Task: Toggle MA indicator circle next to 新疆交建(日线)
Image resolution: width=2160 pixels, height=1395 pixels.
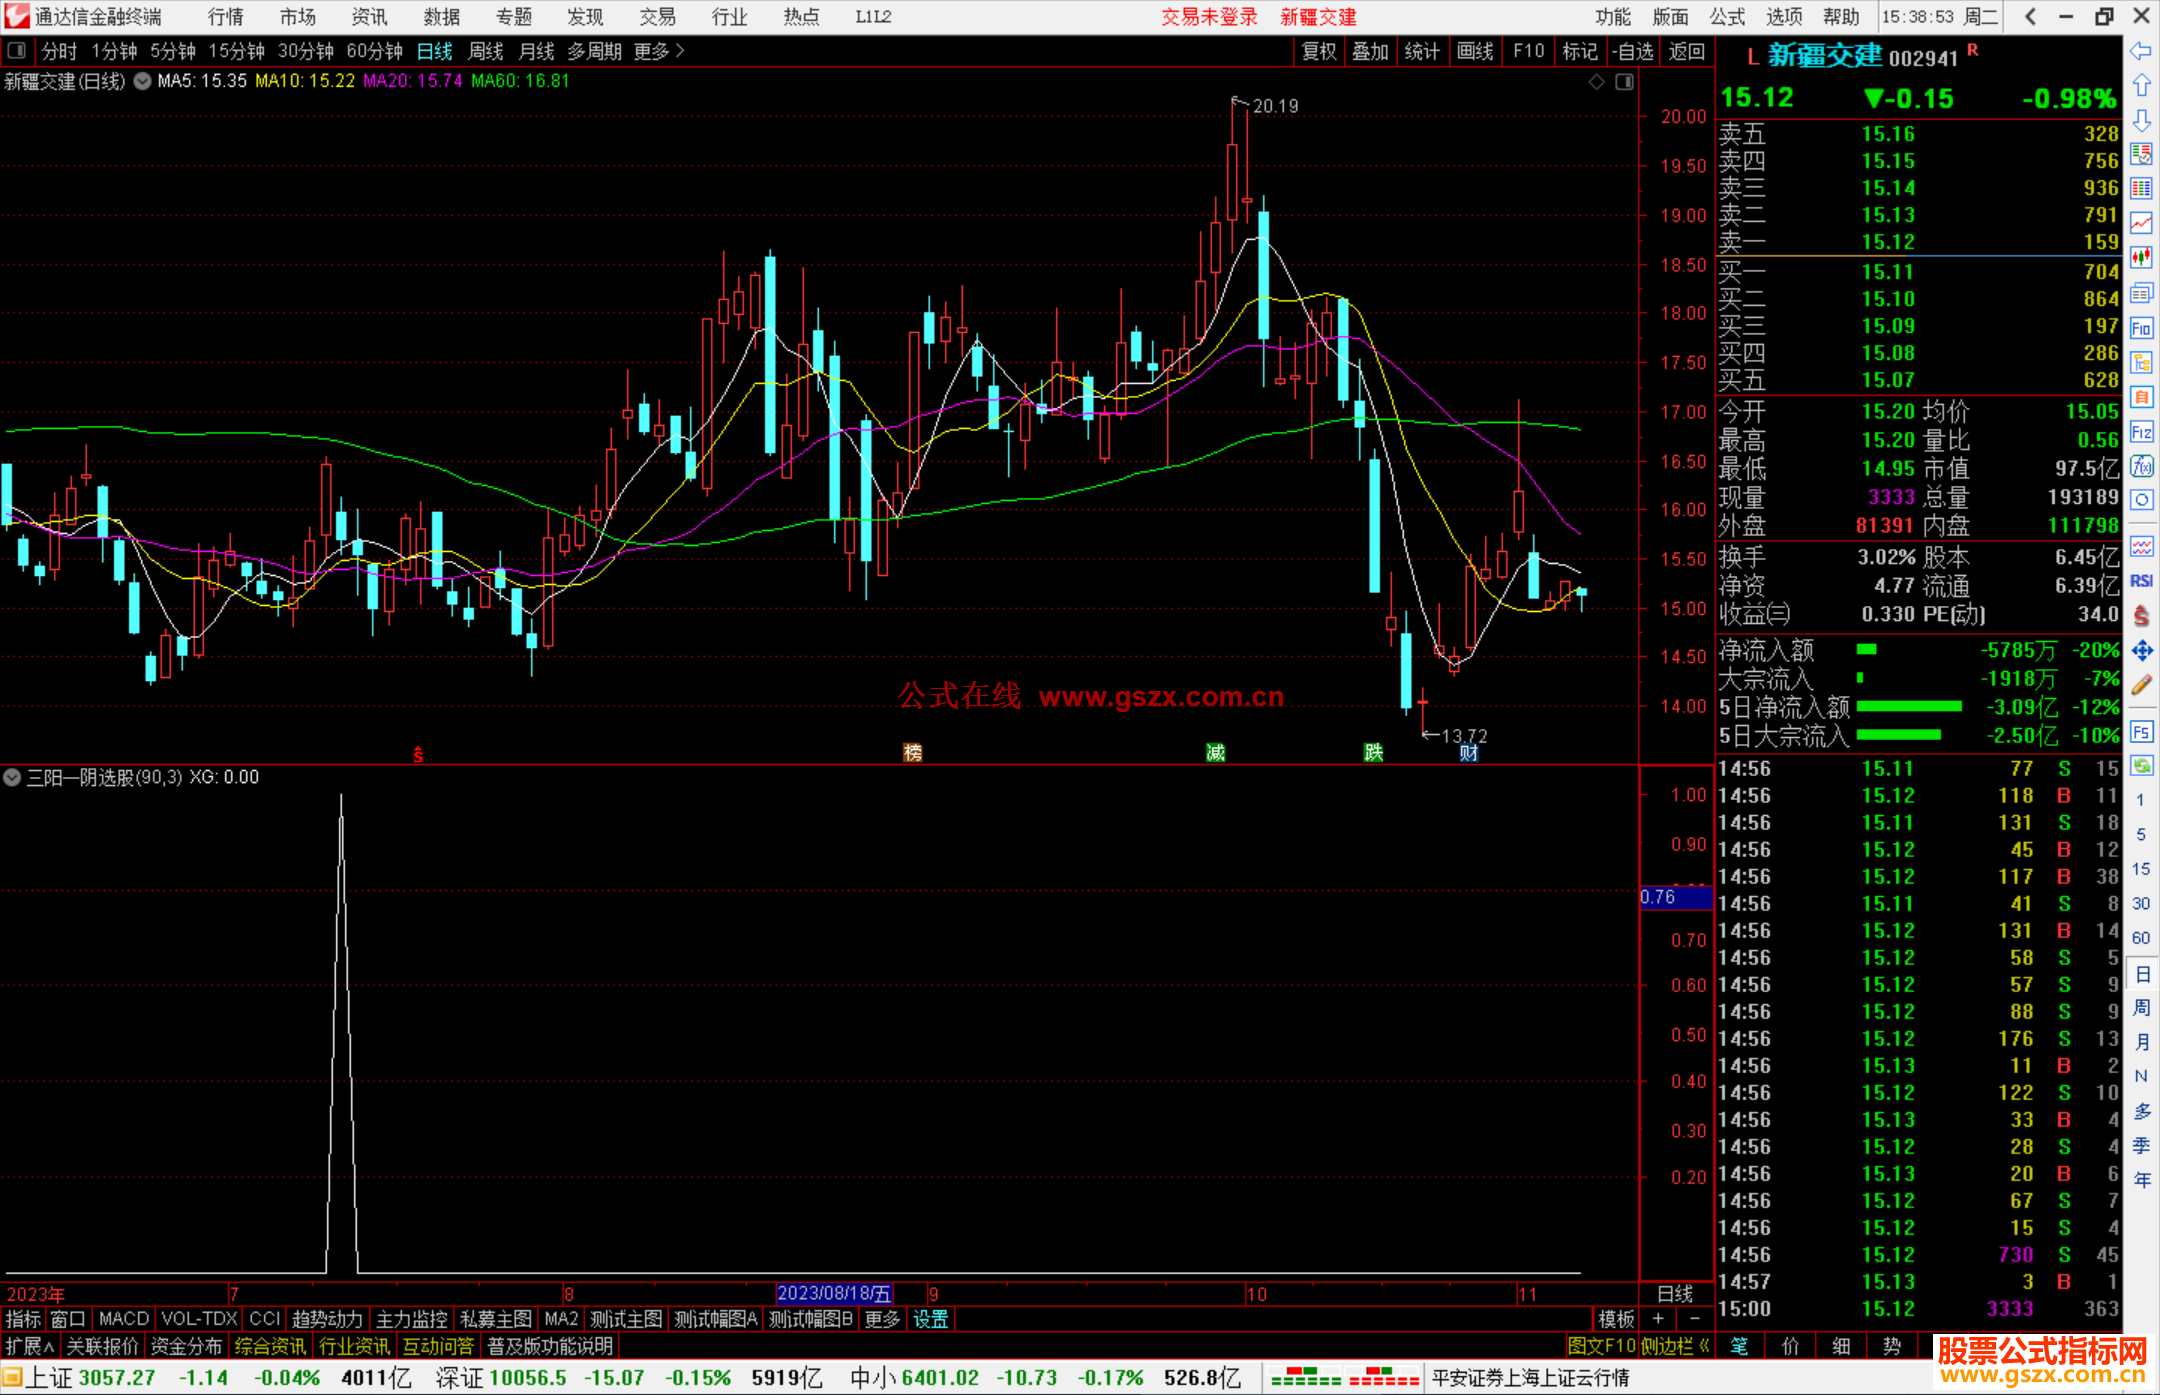Action: click(x=142, y=81)
